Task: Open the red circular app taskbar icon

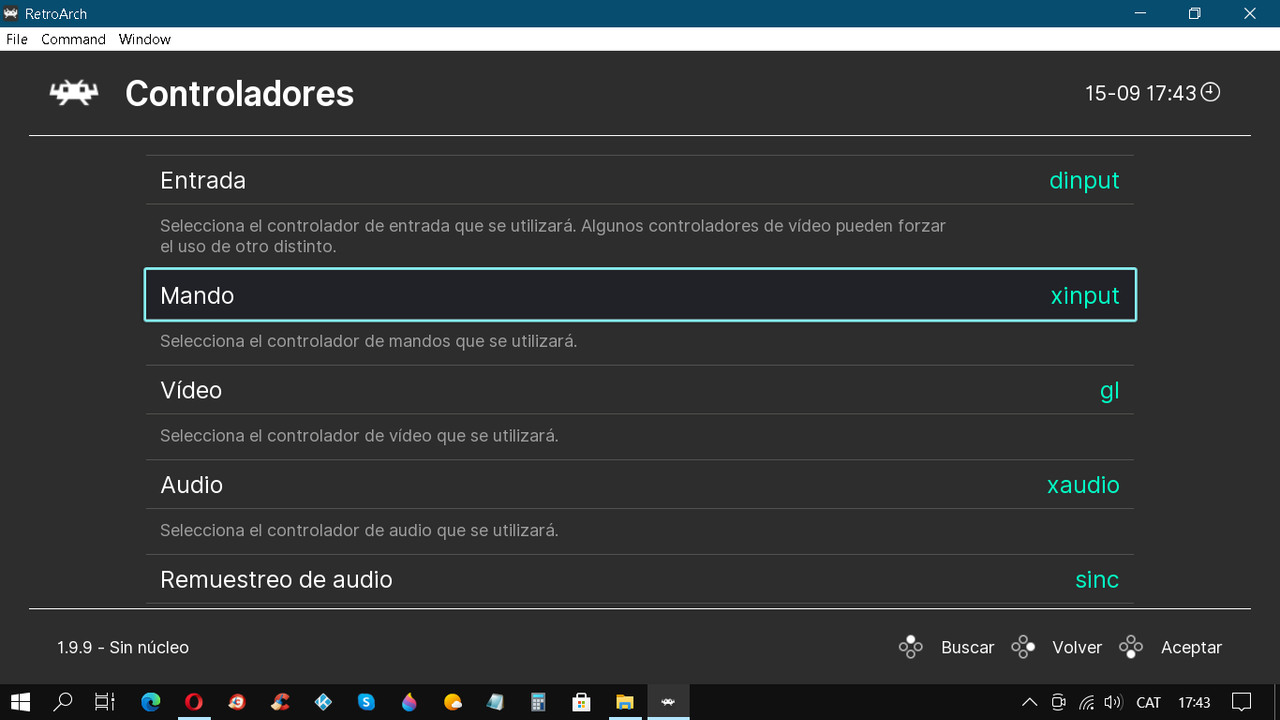Action: tap(237, 702)
